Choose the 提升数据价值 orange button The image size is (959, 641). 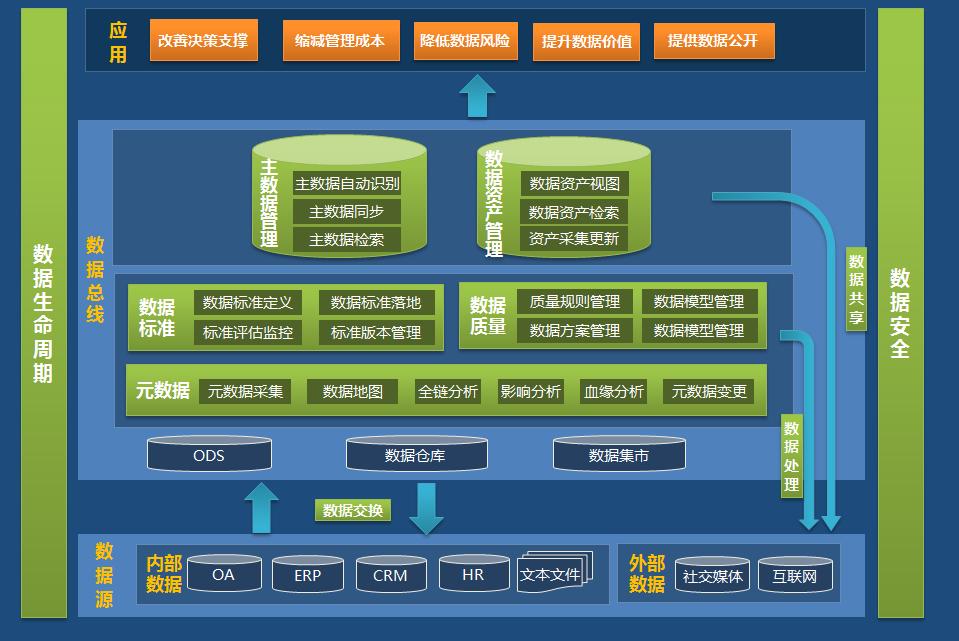[x=587, y=41]
